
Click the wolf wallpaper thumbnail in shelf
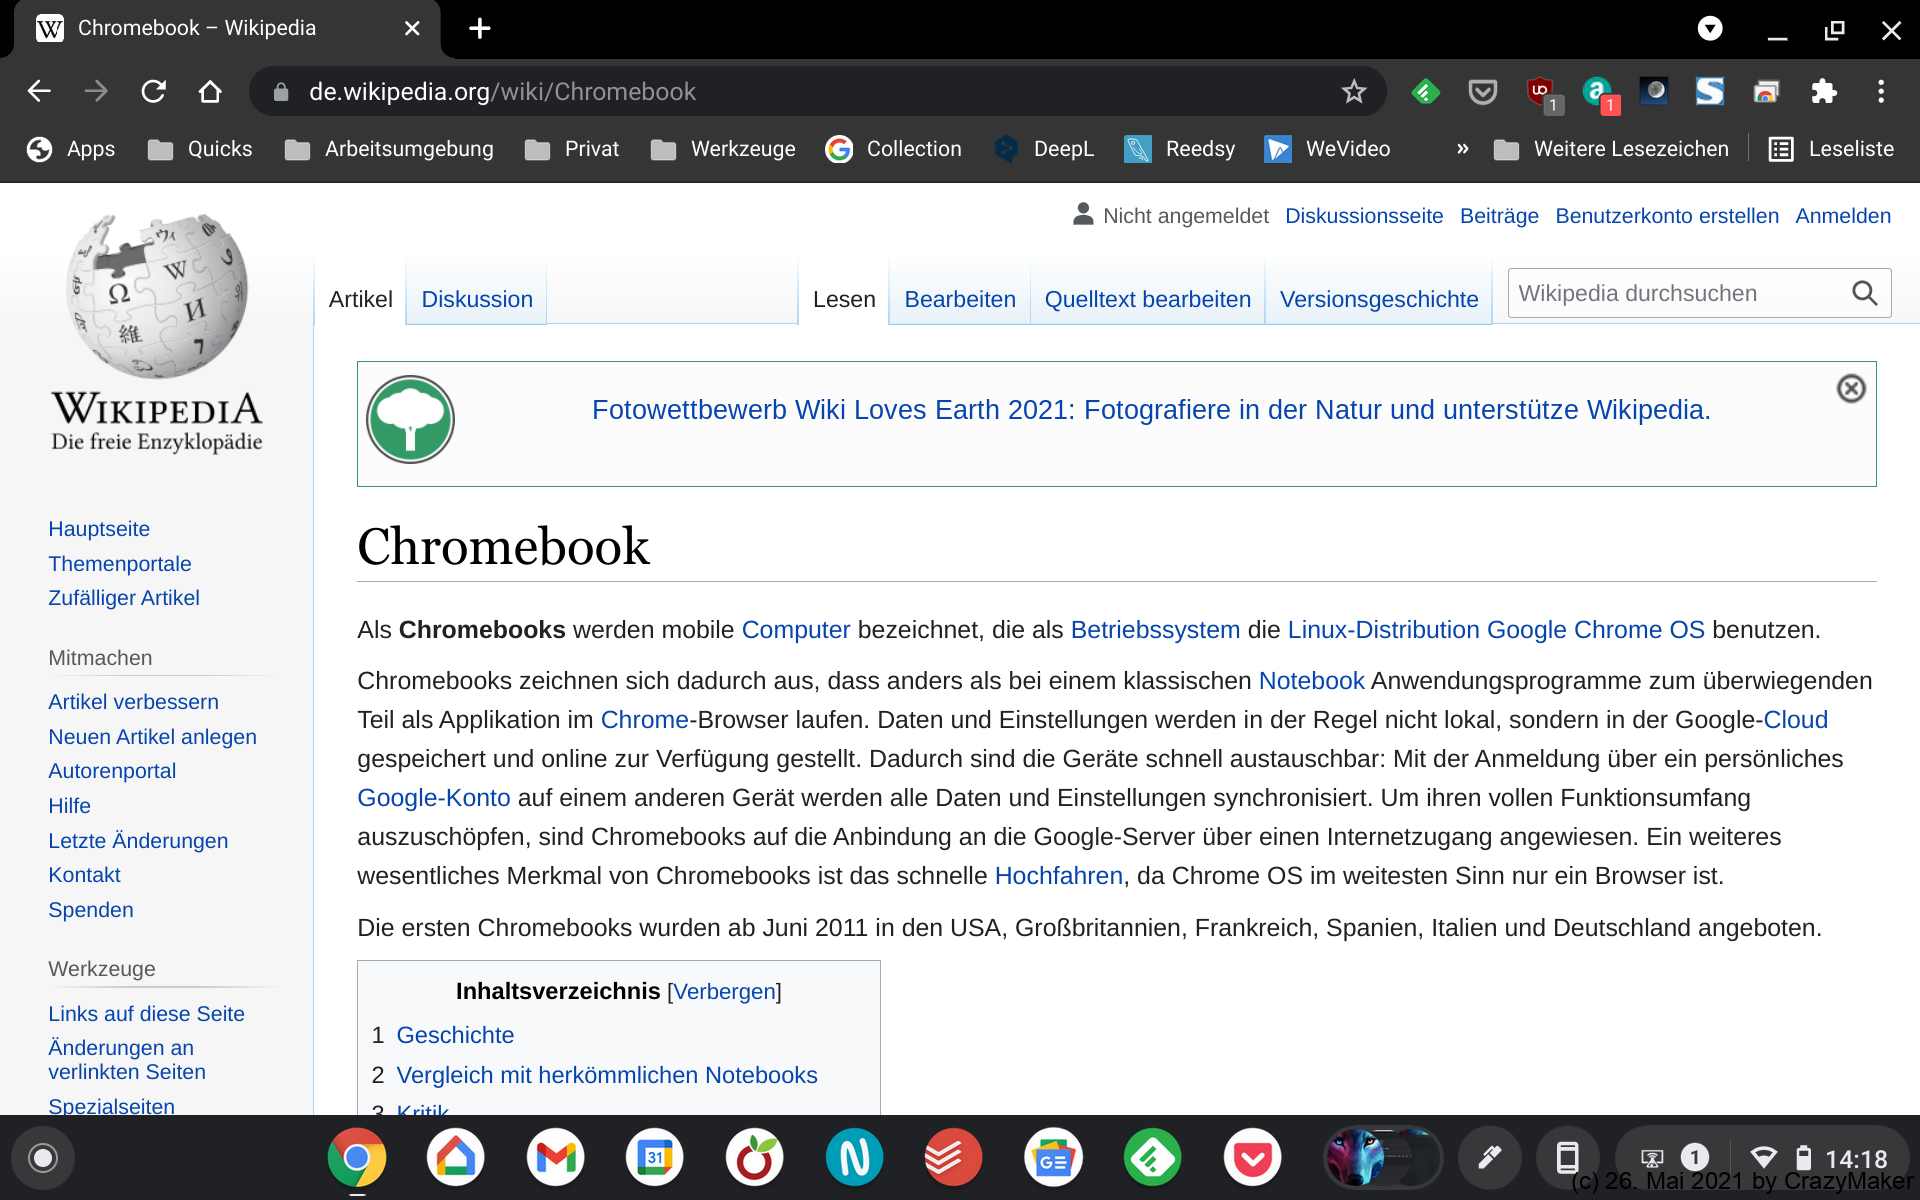coord(1384,1158)
